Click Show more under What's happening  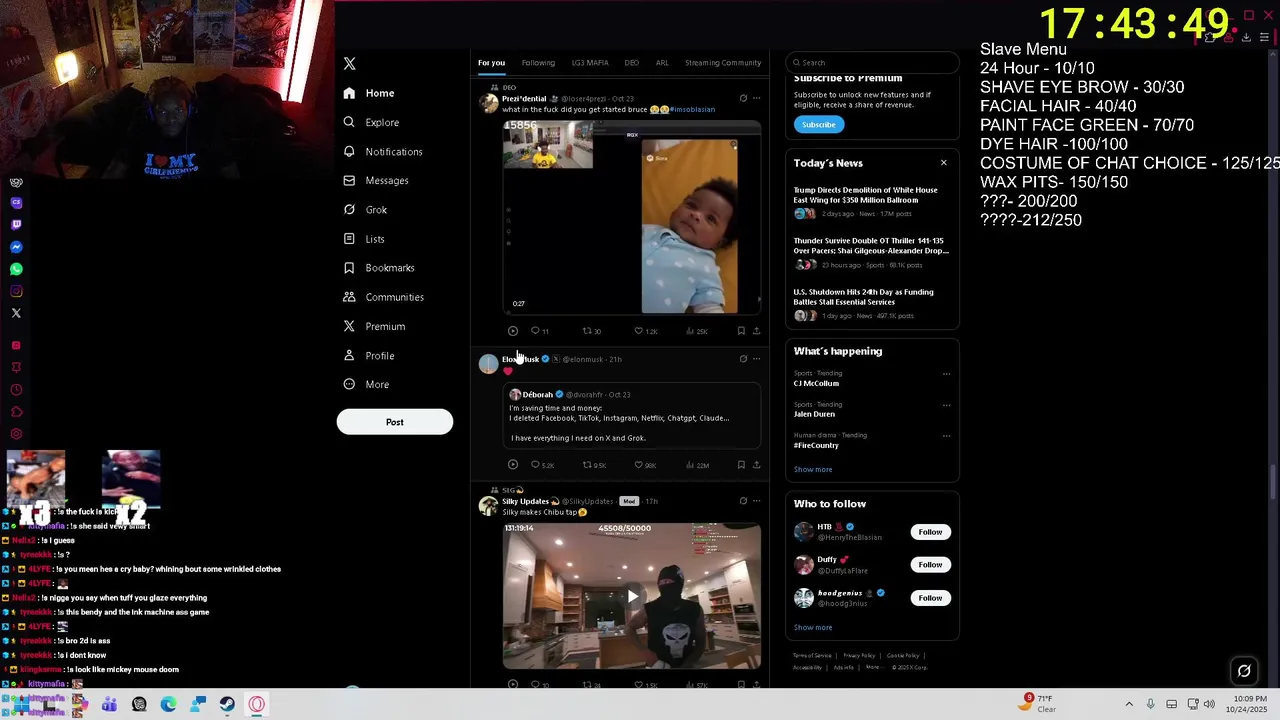813,470
